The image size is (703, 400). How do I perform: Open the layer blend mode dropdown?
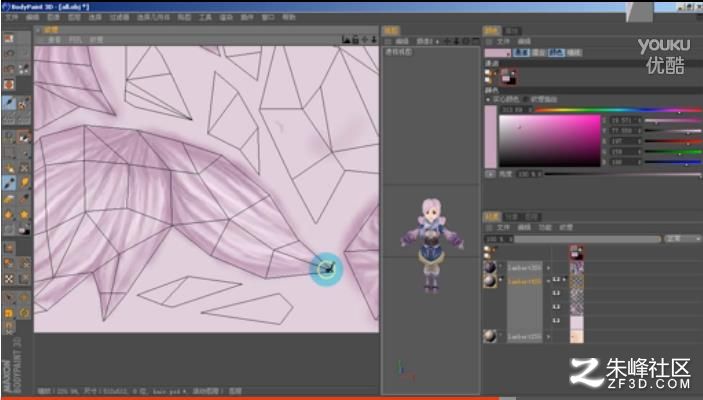682,239
